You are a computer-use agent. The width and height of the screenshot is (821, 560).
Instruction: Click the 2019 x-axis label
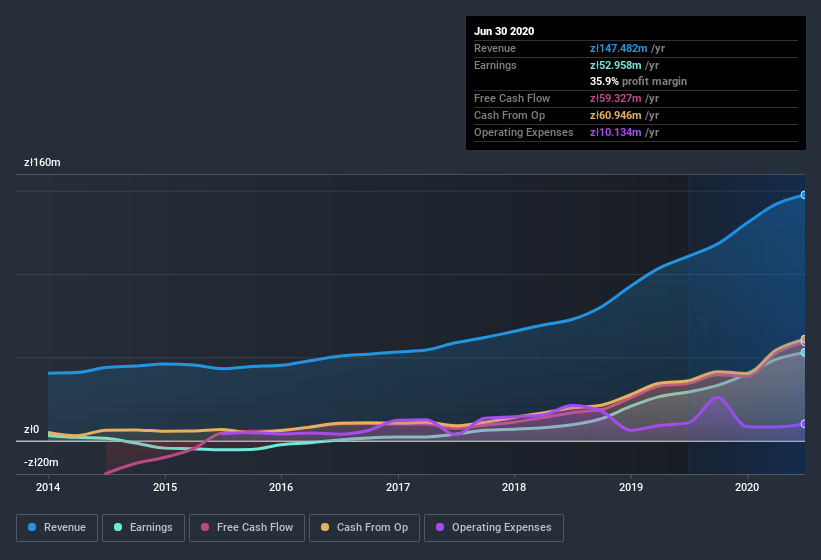coord(631,487)
